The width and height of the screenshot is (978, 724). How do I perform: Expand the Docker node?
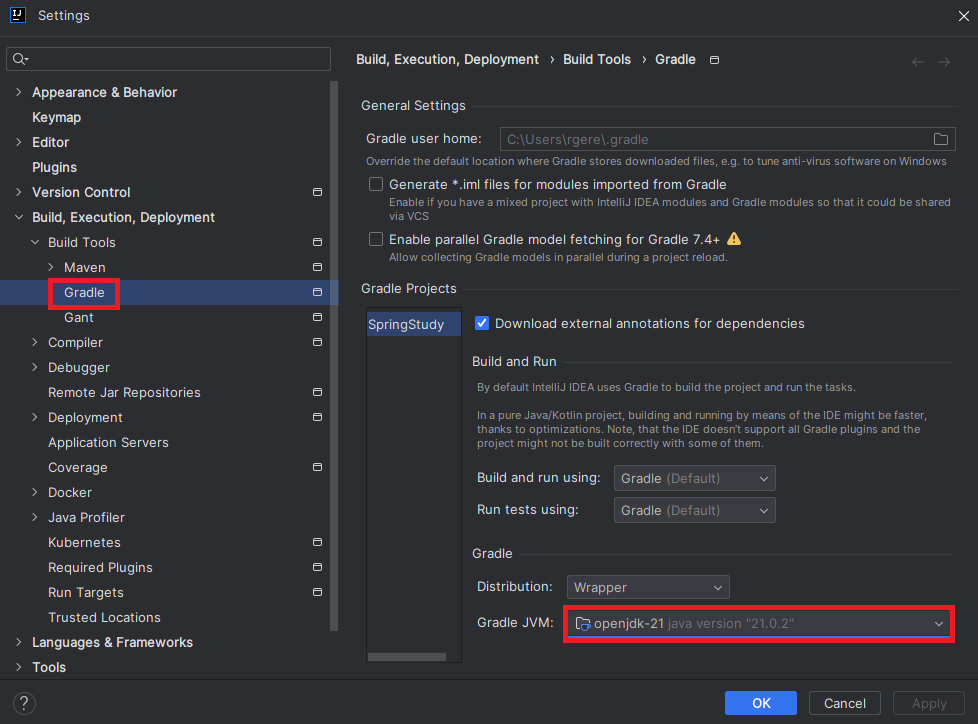[35, 492]
